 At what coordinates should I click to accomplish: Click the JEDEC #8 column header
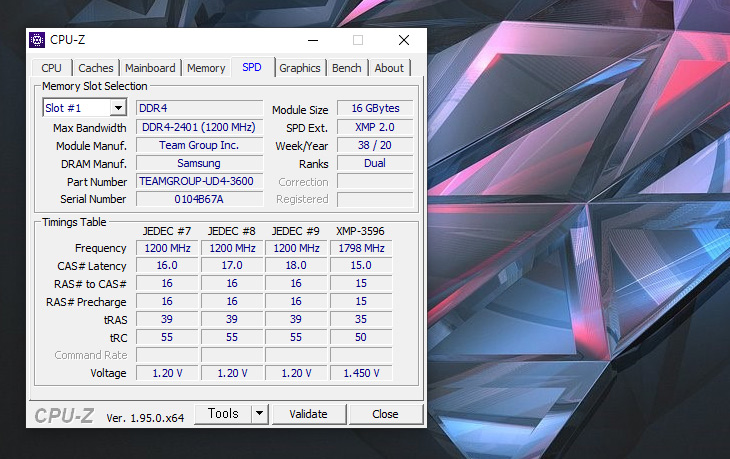(231, 231)
